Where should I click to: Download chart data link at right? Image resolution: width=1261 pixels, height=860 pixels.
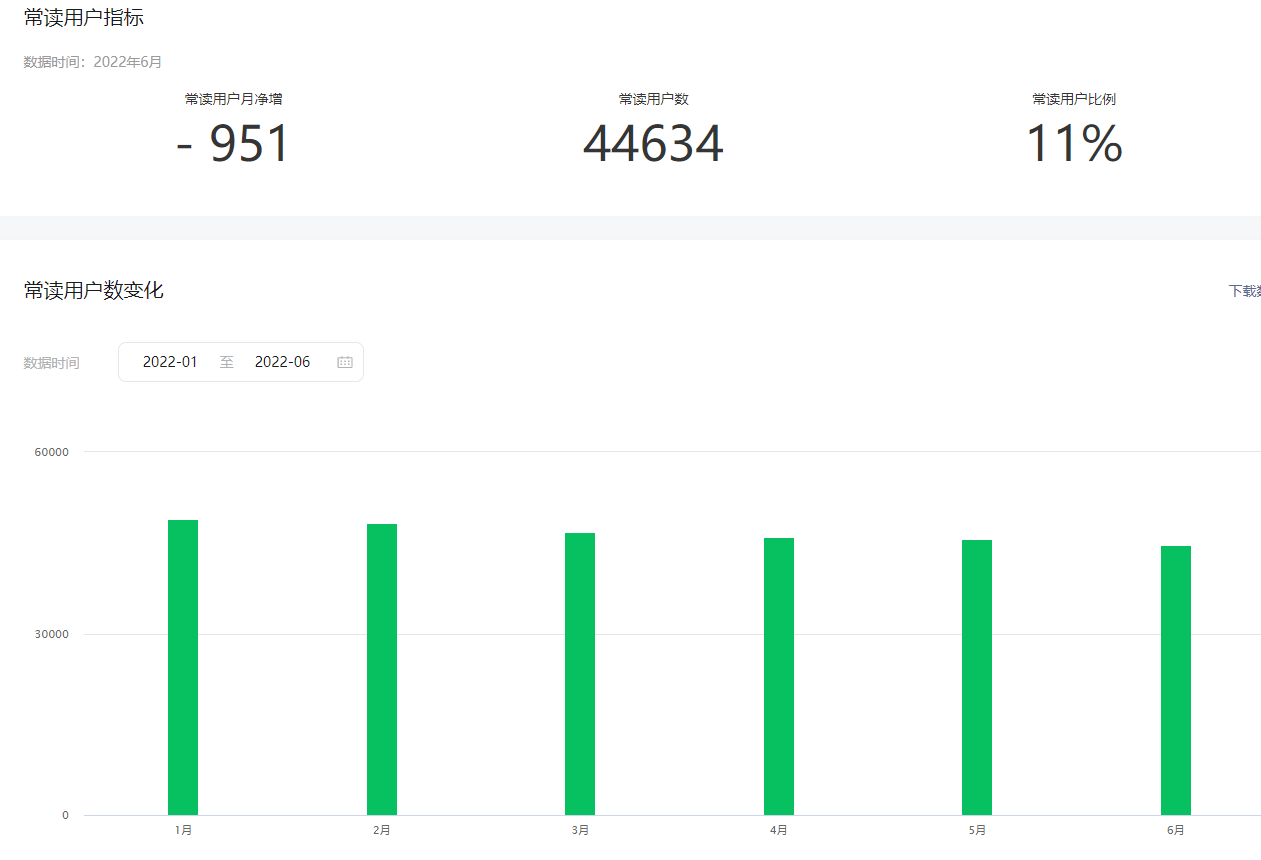1244,291
